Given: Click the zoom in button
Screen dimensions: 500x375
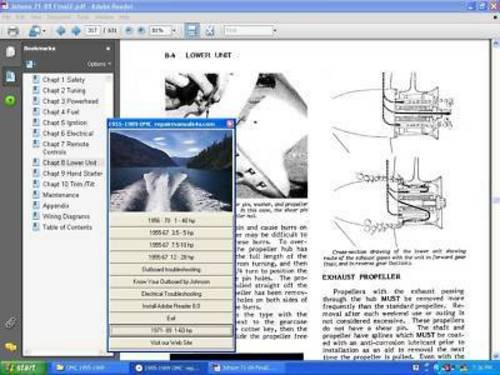Looking at the screenshot, I should 141,31.
